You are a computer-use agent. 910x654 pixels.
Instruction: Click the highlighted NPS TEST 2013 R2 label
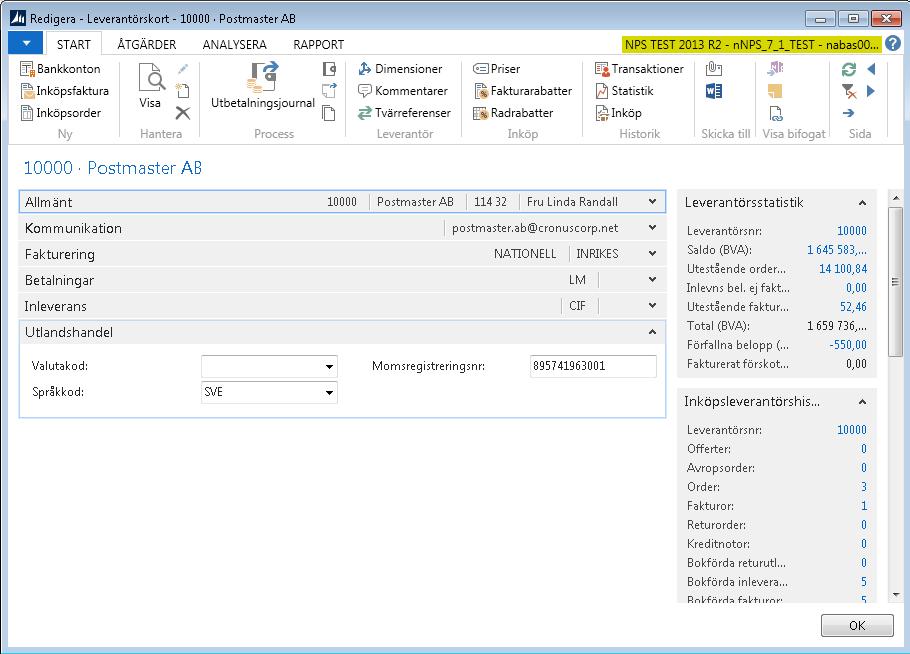pyautogui.click(x=752, y=44)
